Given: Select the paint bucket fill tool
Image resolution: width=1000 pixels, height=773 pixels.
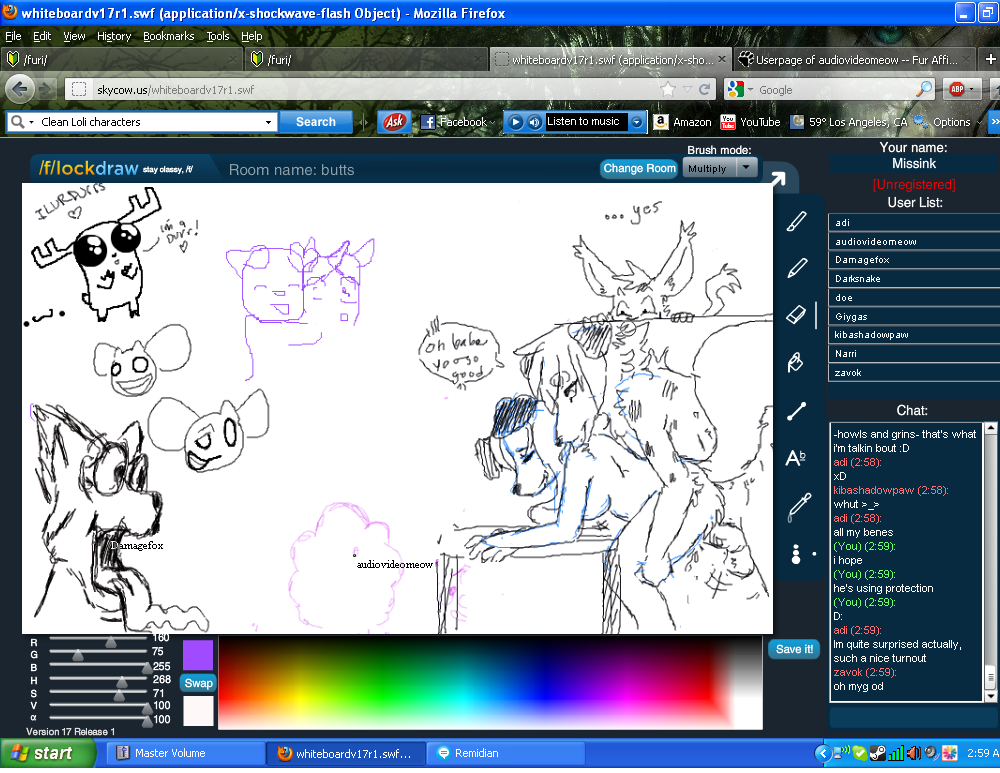Looking at the screenshot, I should click(795, 362).
